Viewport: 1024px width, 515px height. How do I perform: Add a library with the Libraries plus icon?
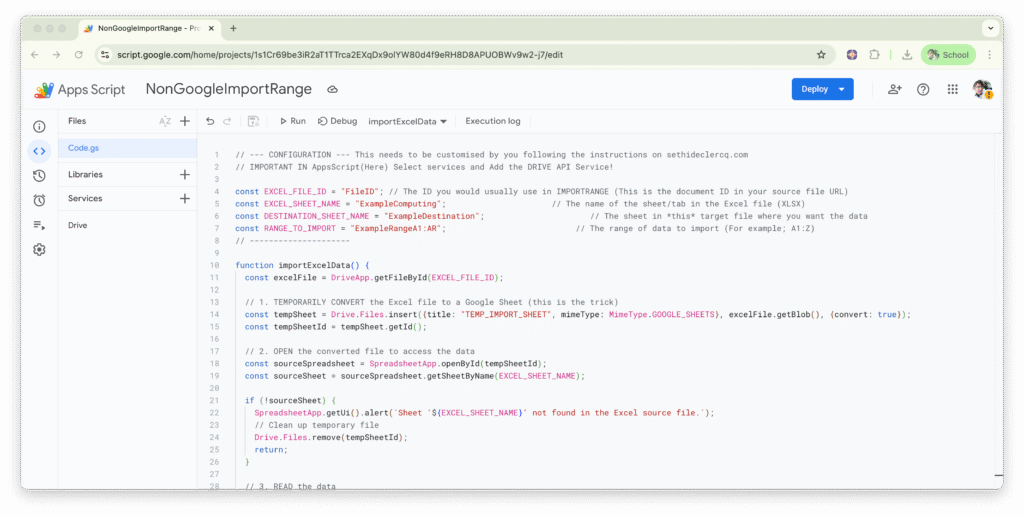pyautogui.click(x=185, y=174)
